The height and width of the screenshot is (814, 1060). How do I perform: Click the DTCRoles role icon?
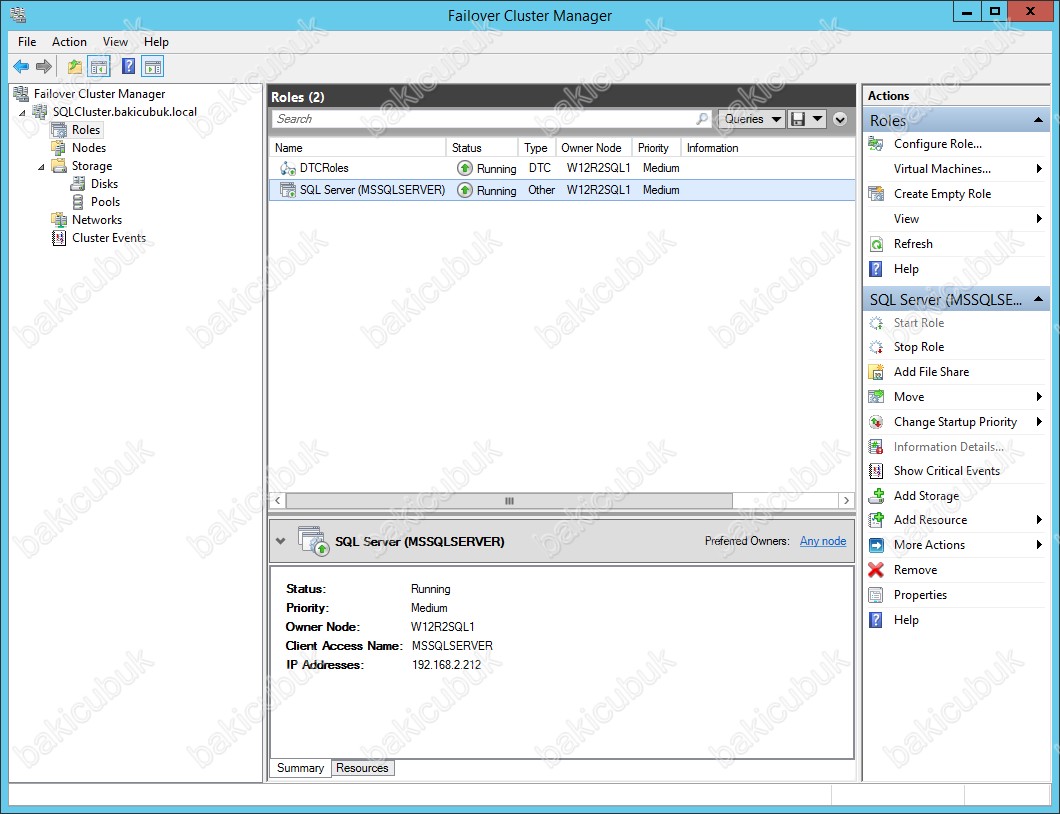tap(287, 168)
